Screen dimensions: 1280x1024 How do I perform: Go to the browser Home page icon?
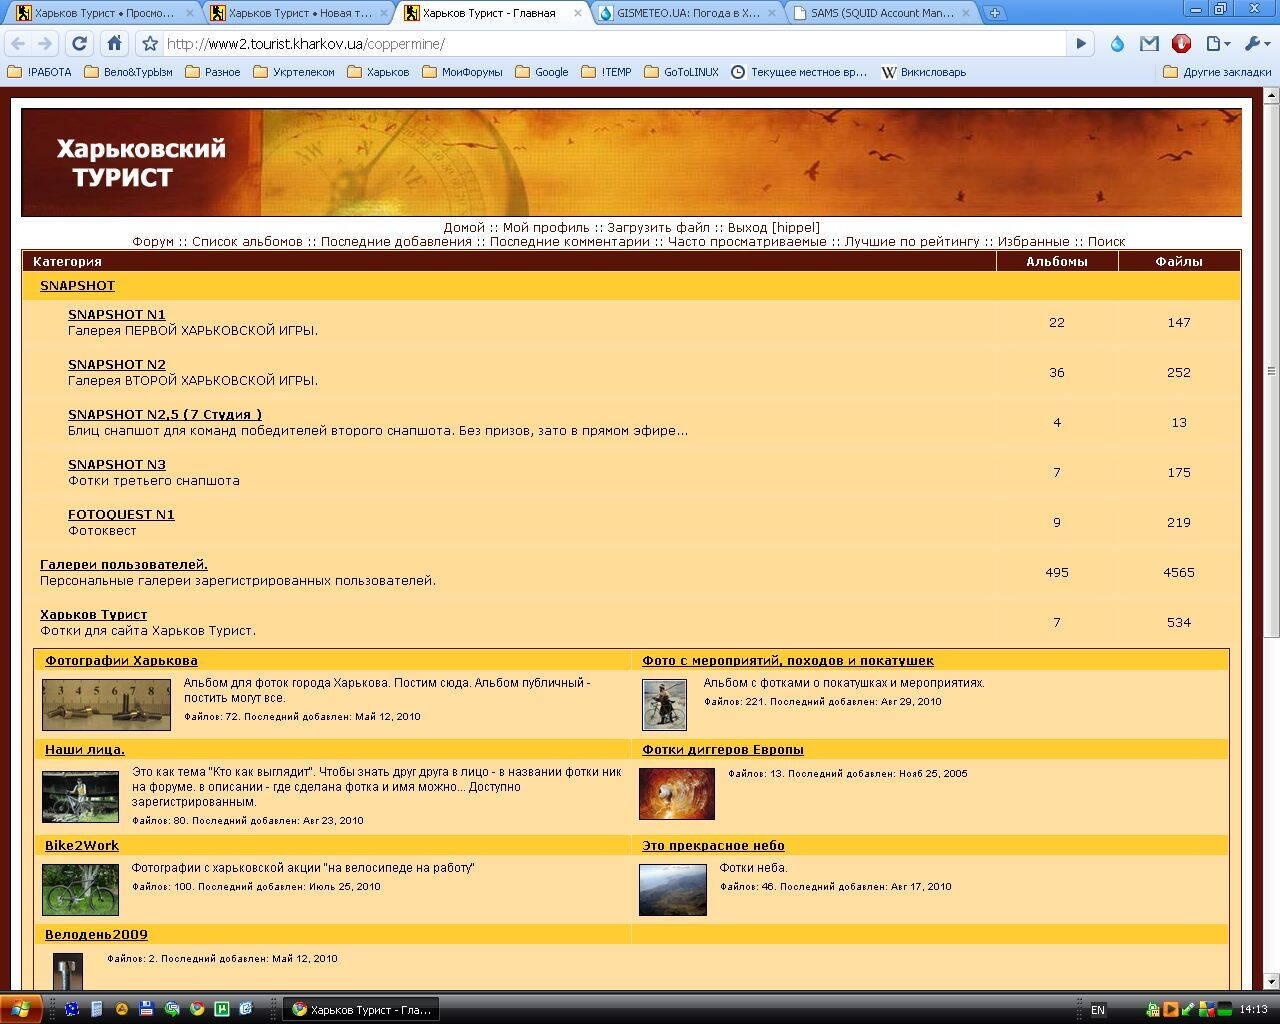click(115, 44)
